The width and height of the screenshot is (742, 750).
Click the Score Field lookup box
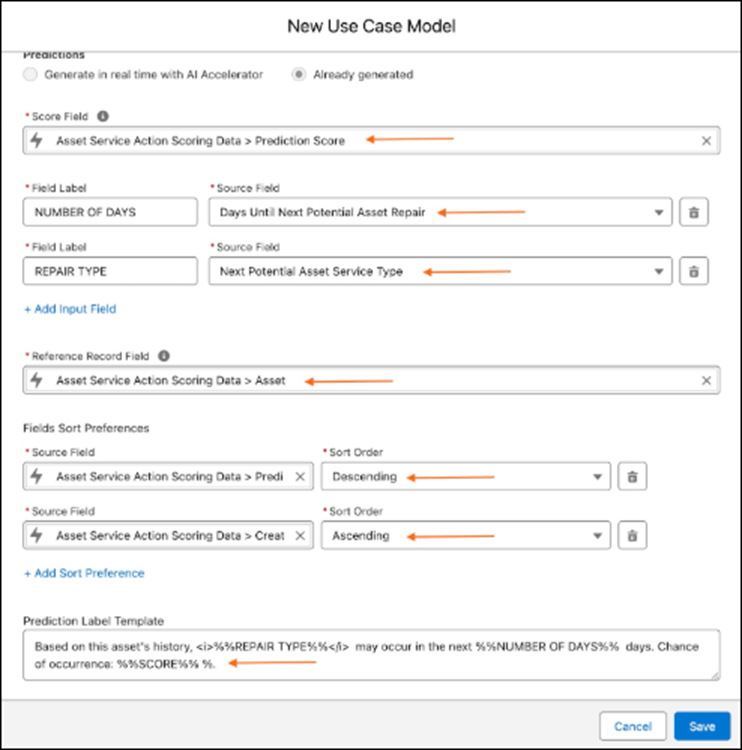[371, 141]
